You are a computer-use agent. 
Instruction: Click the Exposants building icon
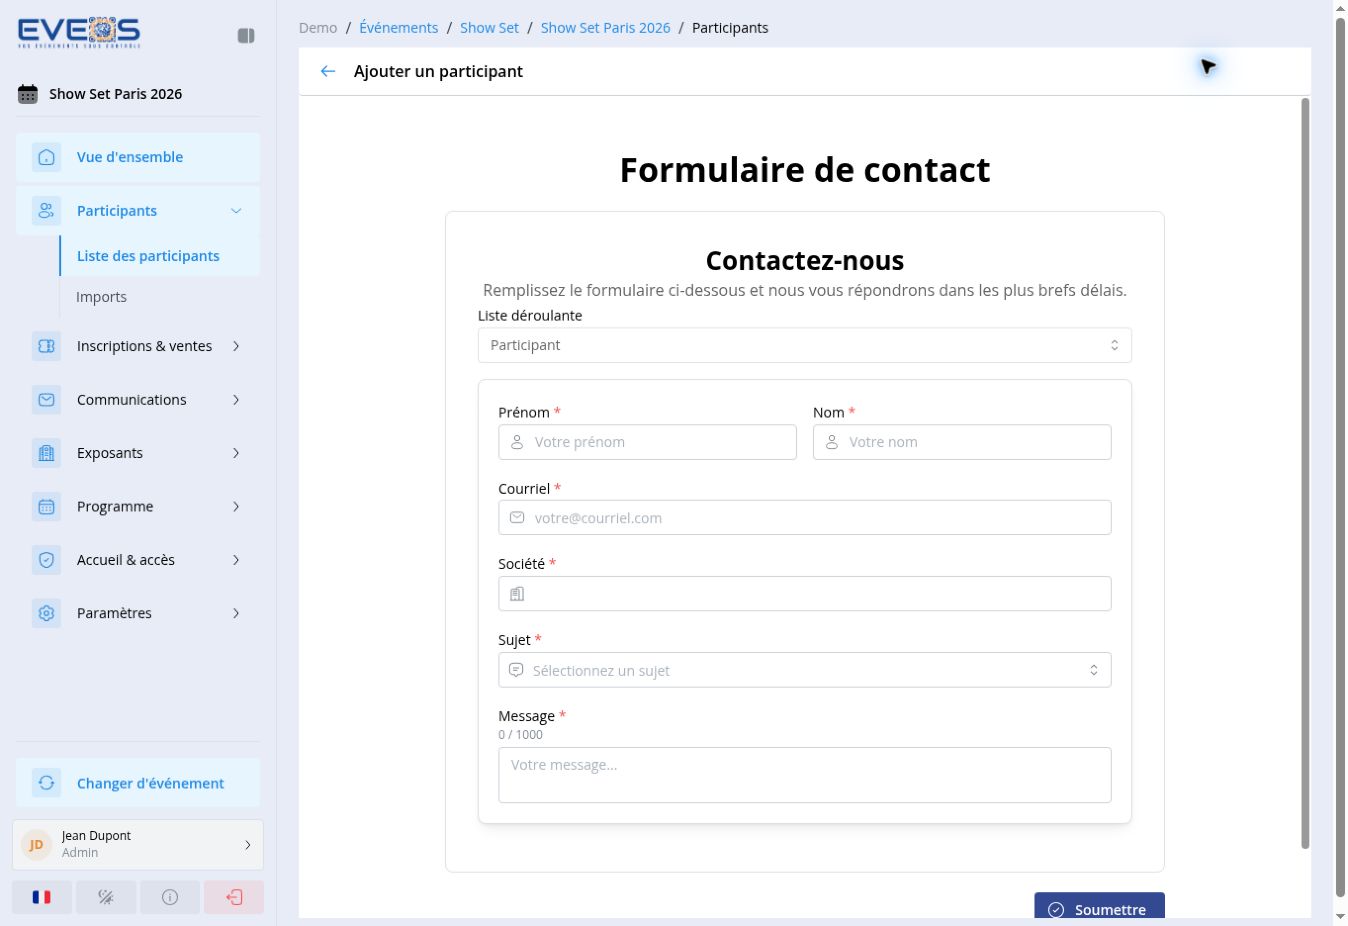[46, 453]
